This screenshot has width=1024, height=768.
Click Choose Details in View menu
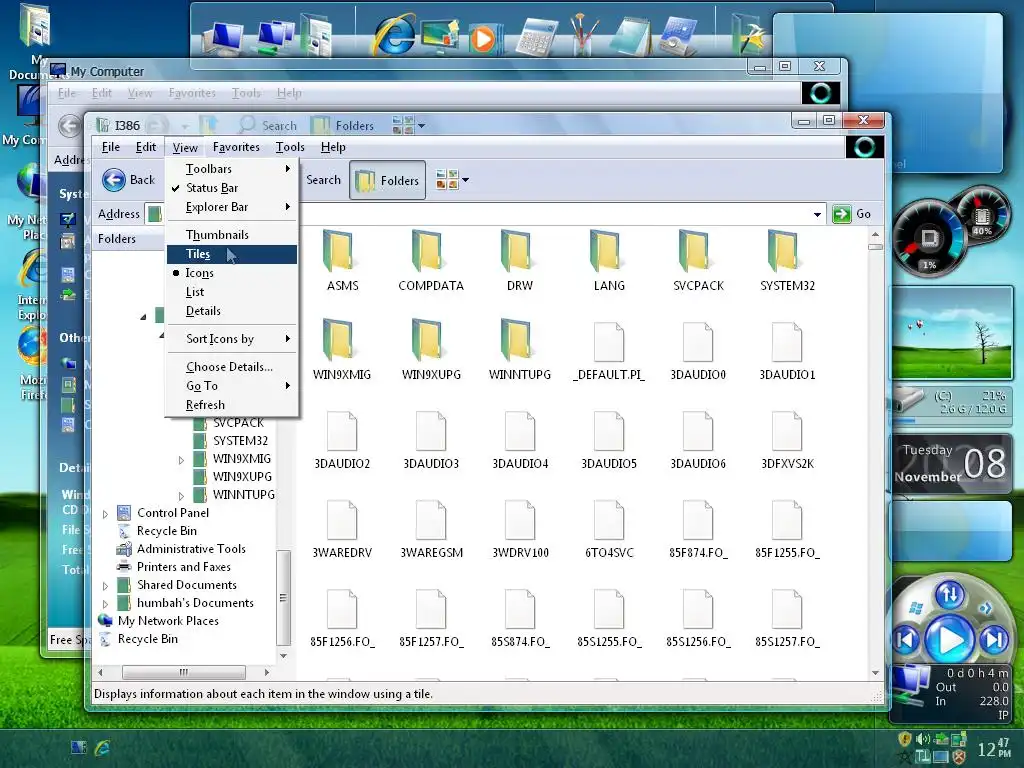click(232, 367)
